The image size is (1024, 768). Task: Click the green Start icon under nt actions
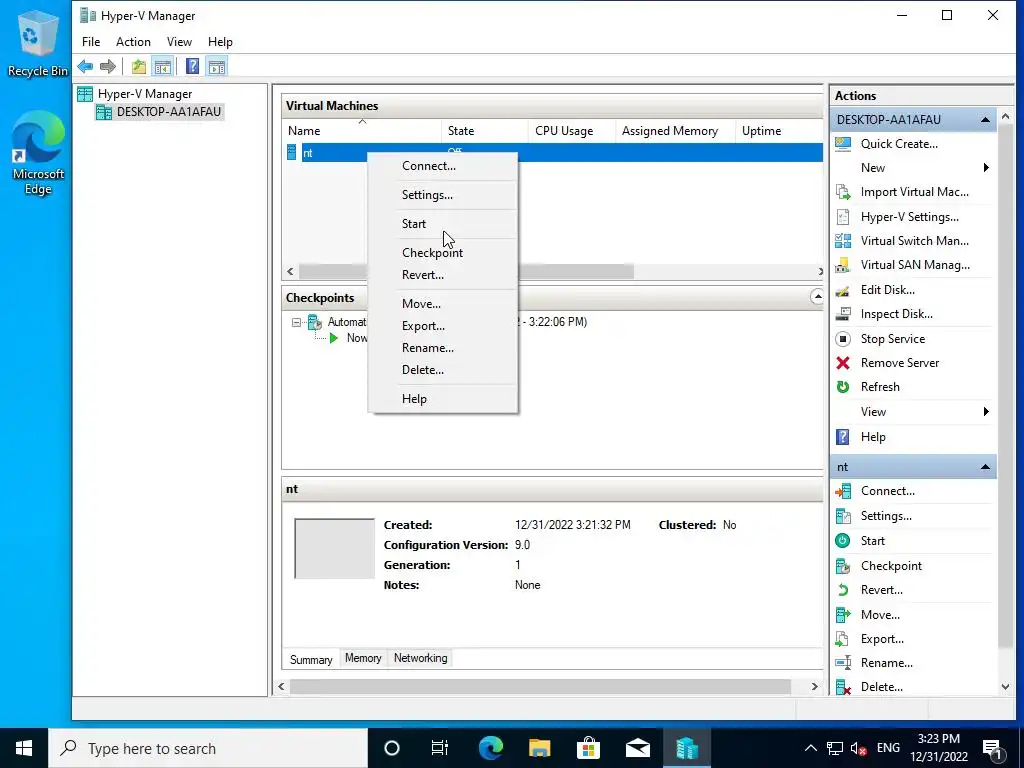tap(843, 541)
